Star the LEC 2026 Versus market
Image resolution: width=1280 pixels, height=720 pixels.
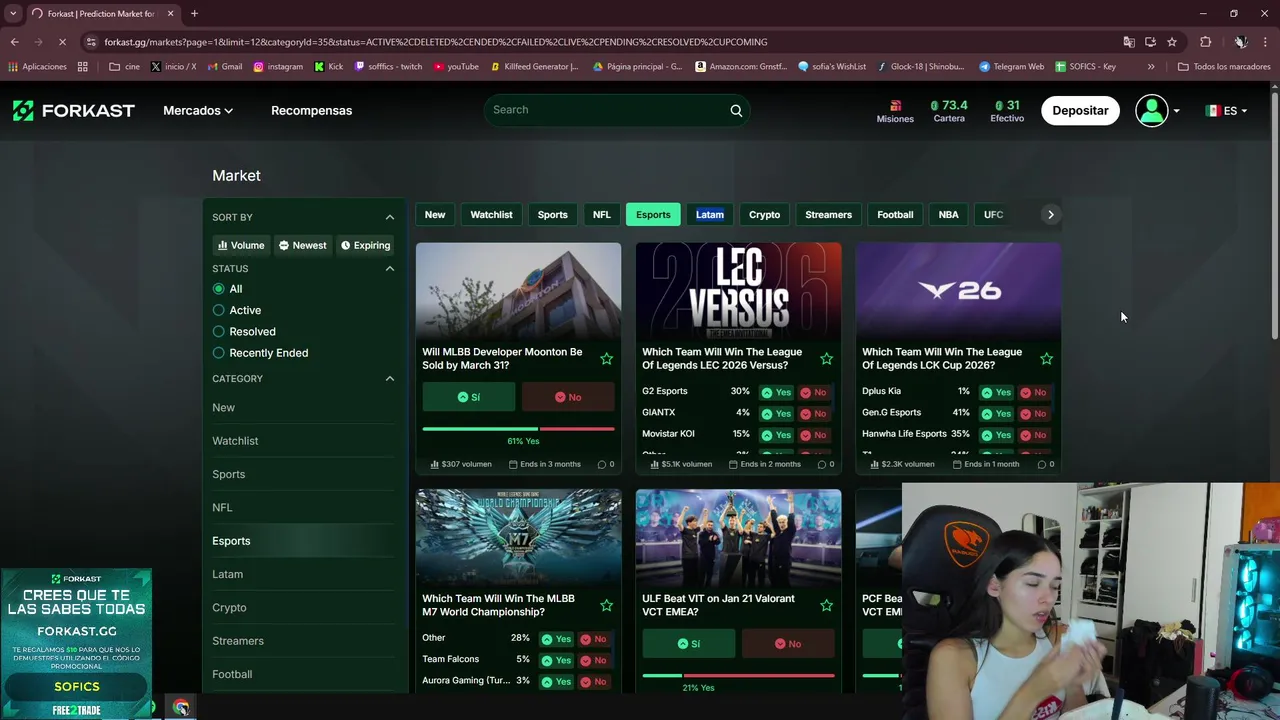click(x=826, y=358)
